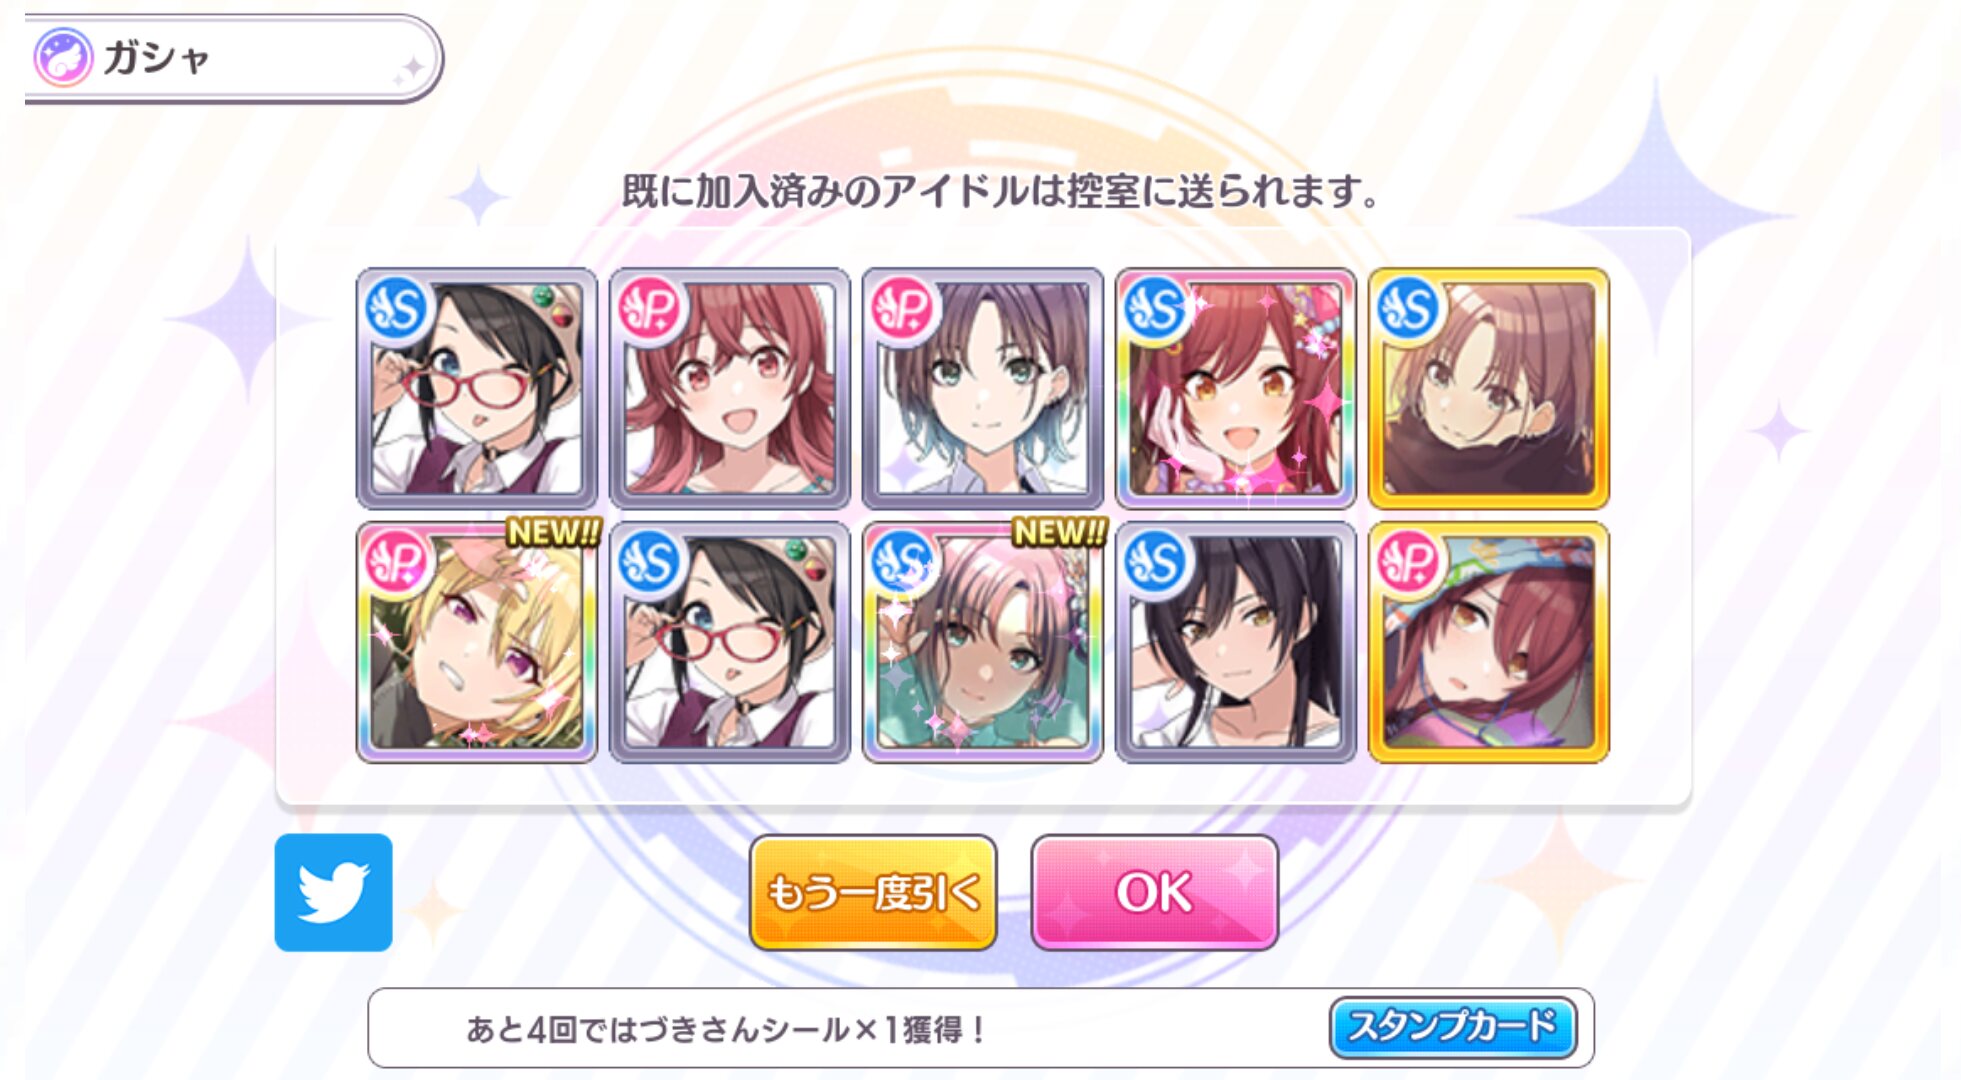Click S badge on gold-framed scarf card

[x=1408, y=307]
